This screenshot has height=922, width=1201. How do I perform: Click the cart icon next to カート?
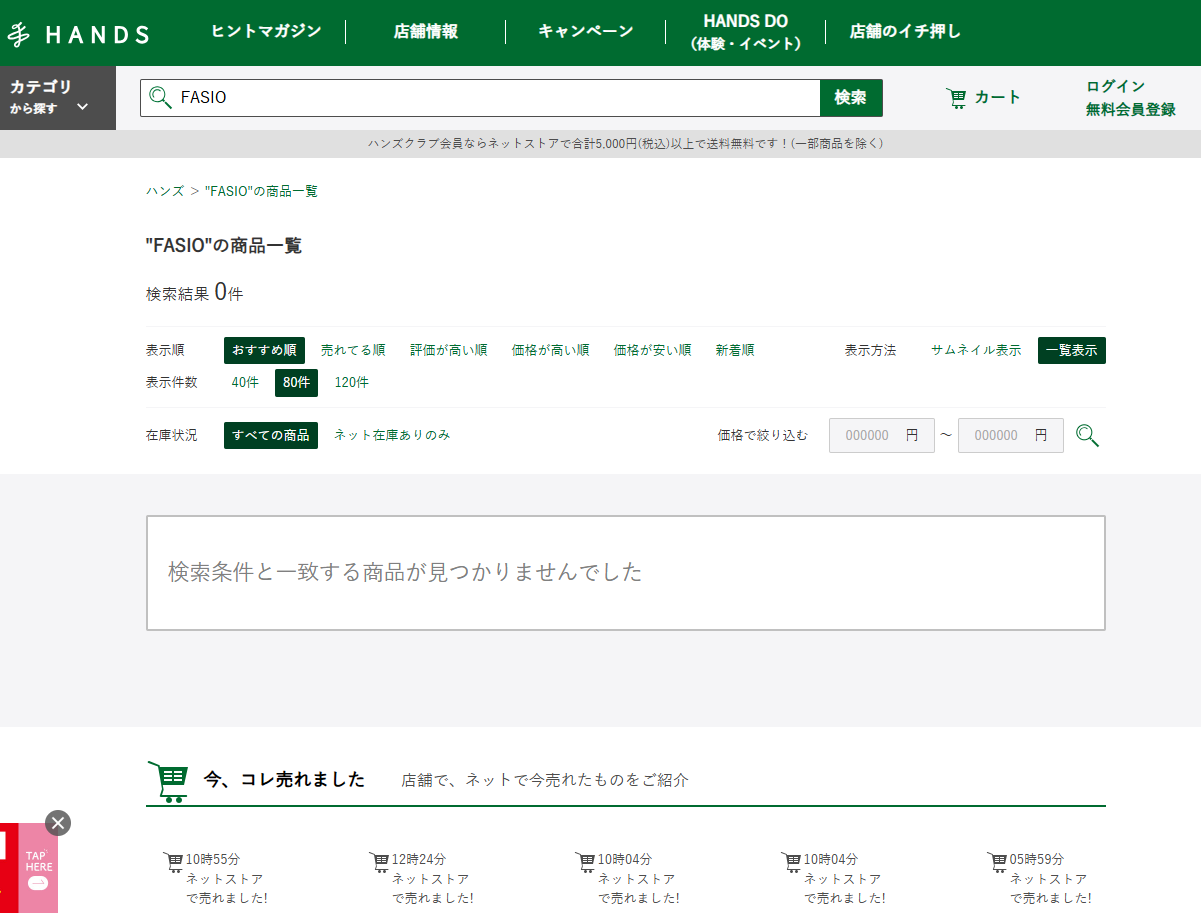coord(957,98)
